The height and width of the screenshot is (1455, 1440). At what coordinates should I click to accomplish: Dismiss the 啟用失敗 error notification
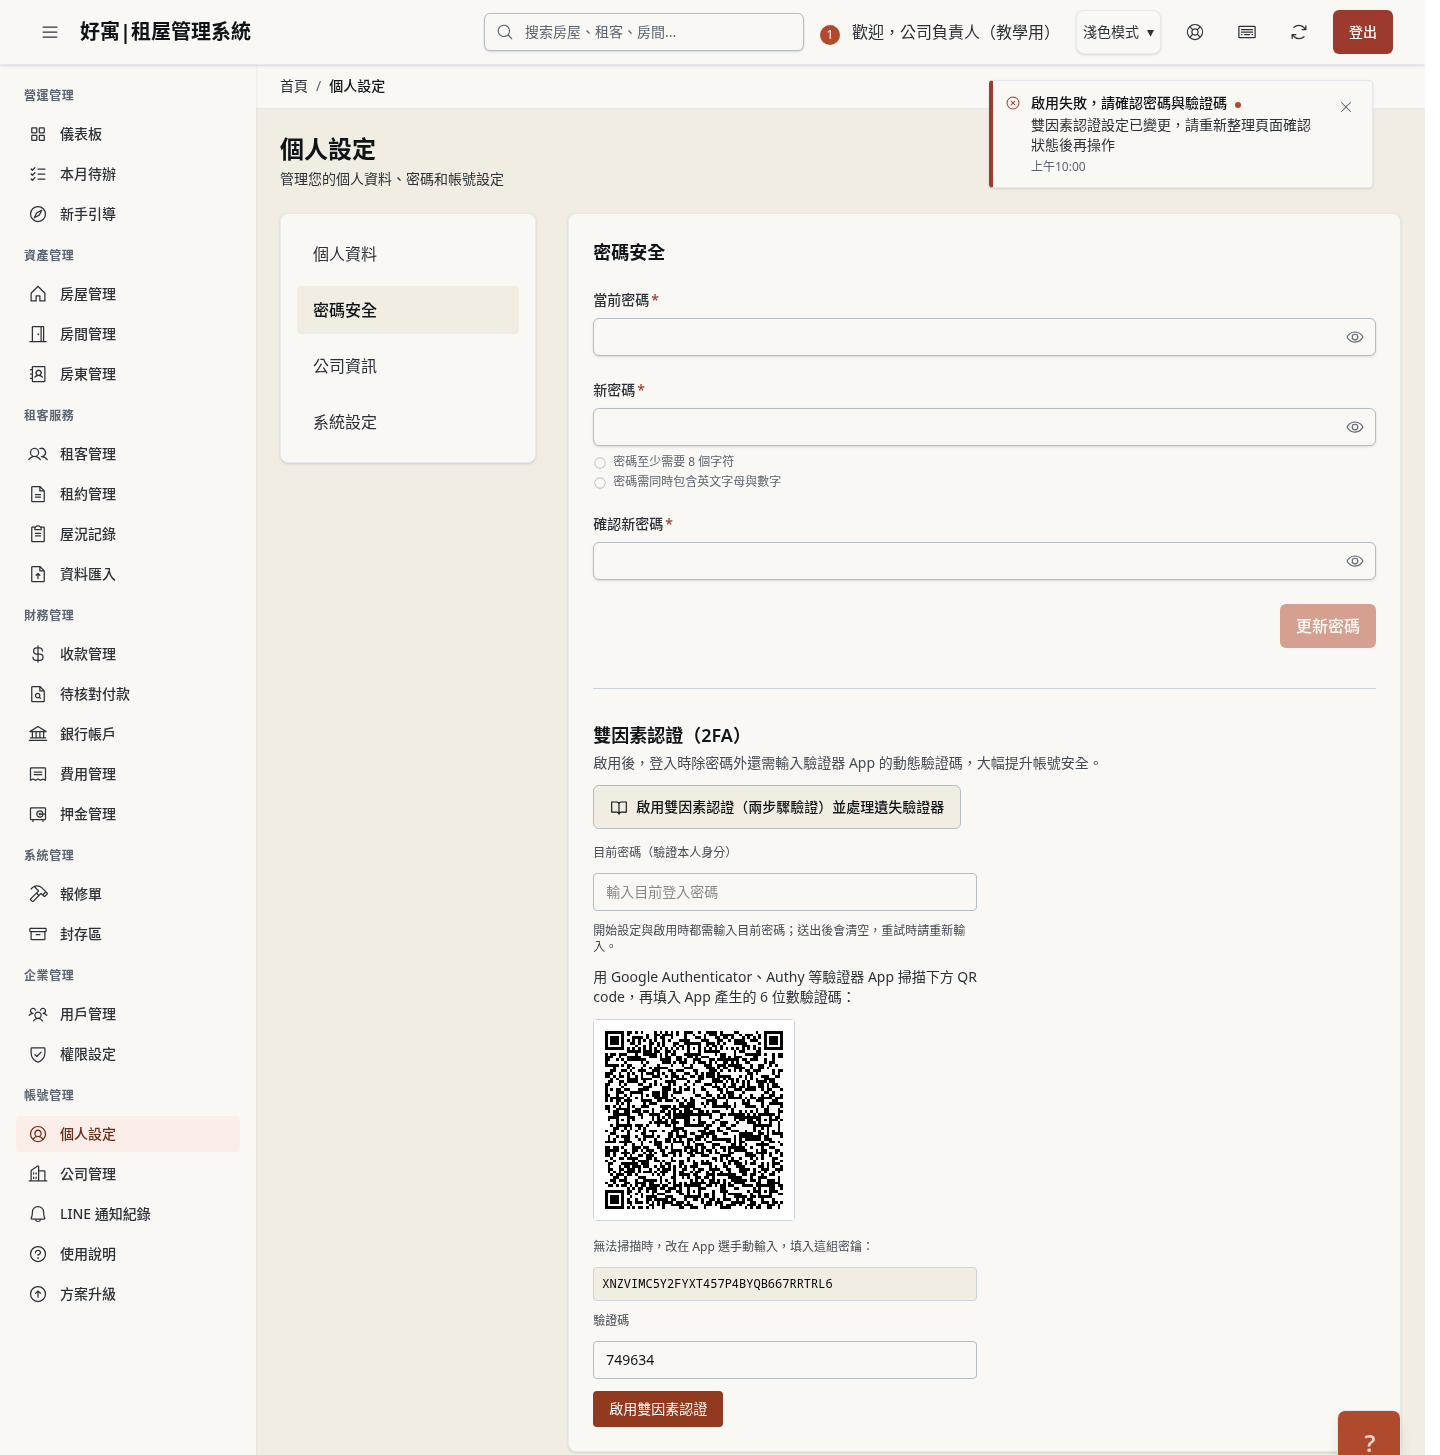[1346, 107]
